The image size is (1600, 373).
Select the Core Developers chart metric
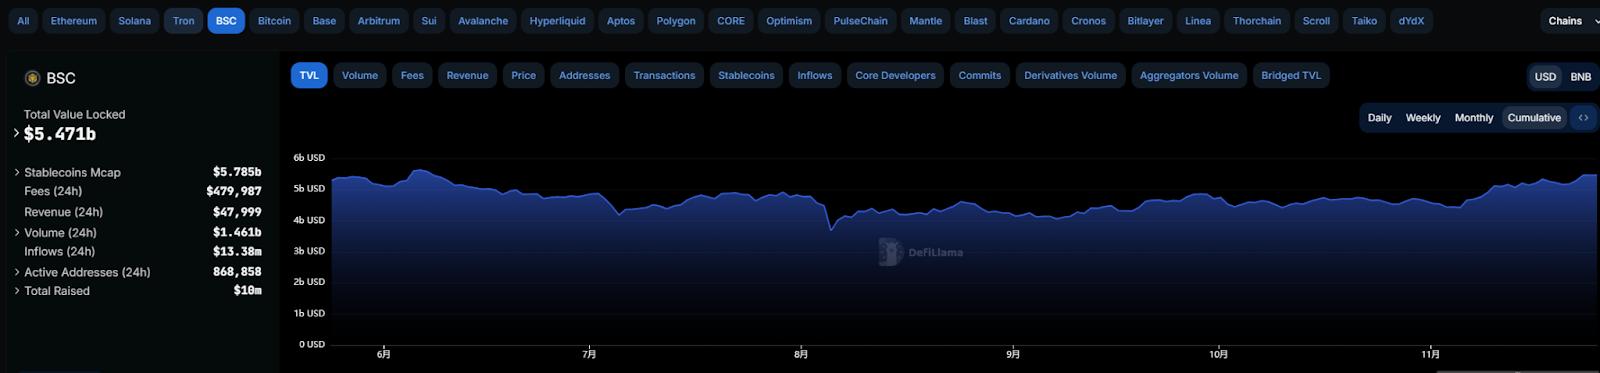pos(895,76)
